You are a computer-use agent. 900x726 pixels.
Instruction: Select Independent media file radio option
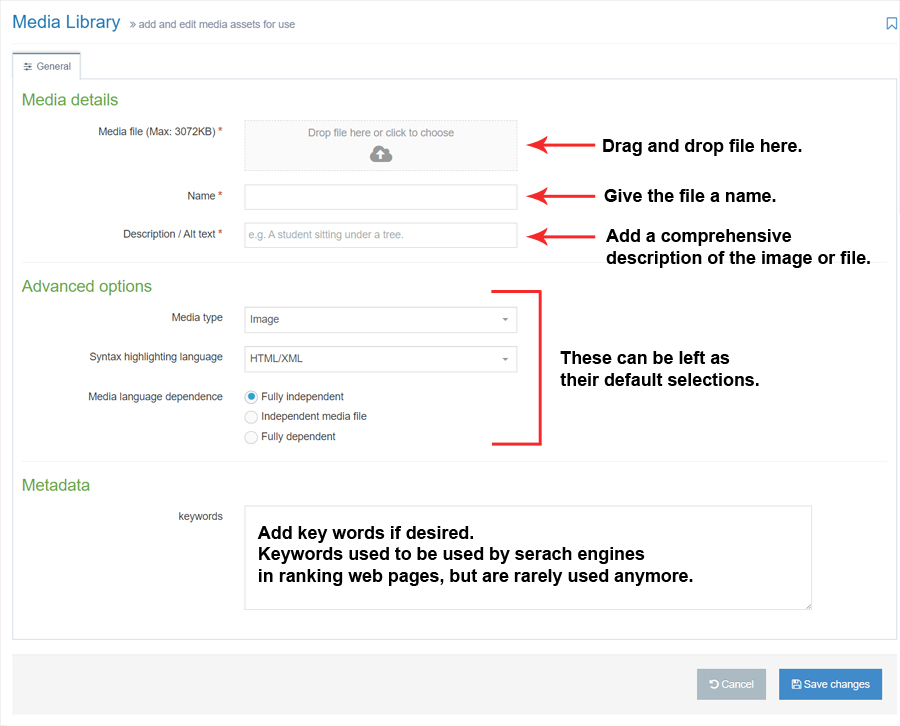tap(251, 417)
